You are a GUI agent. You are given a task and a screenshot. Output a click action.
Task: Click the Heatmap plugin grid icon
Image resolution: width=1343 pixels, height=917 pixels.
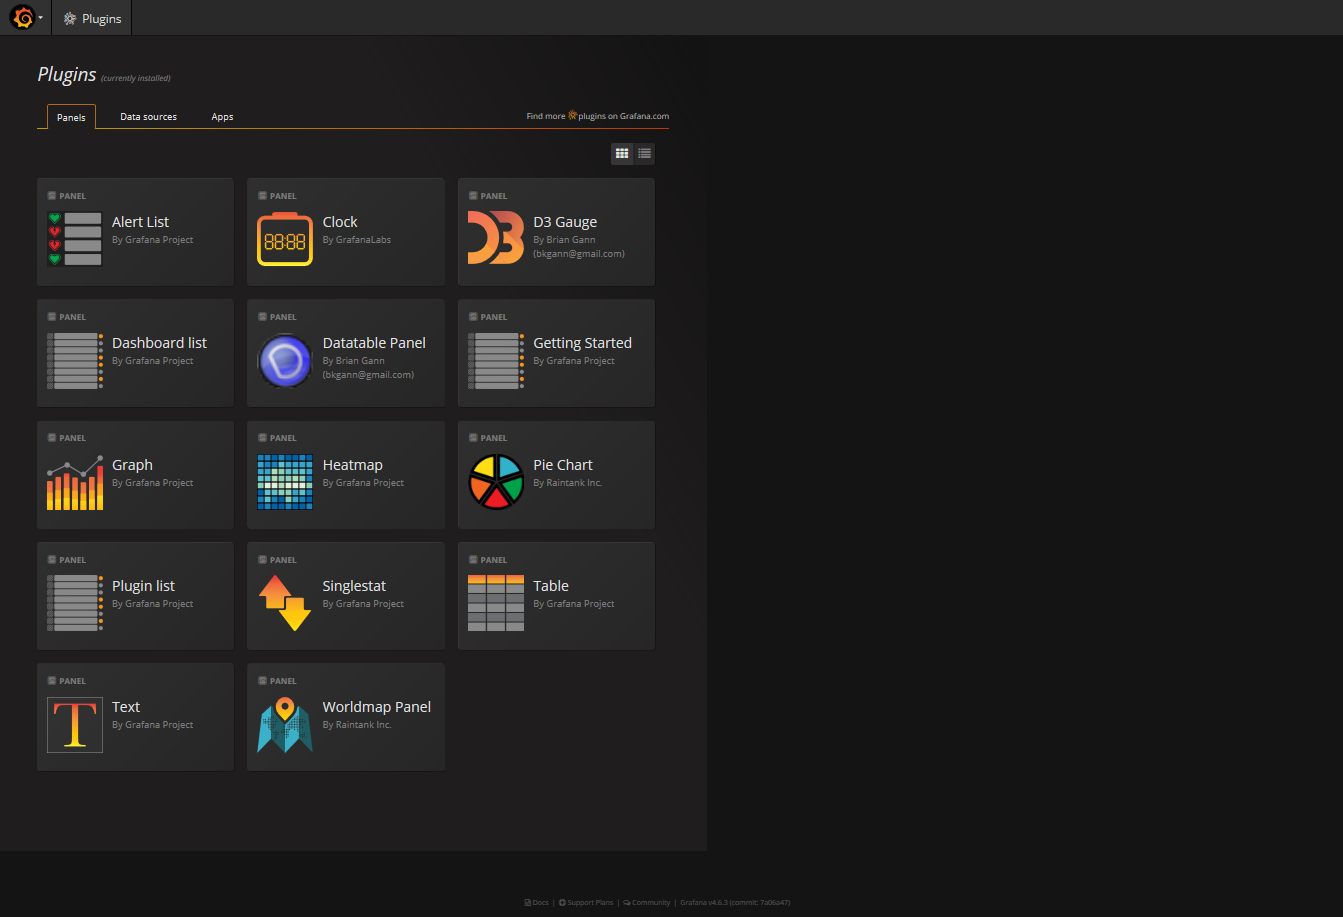point(285,481)
